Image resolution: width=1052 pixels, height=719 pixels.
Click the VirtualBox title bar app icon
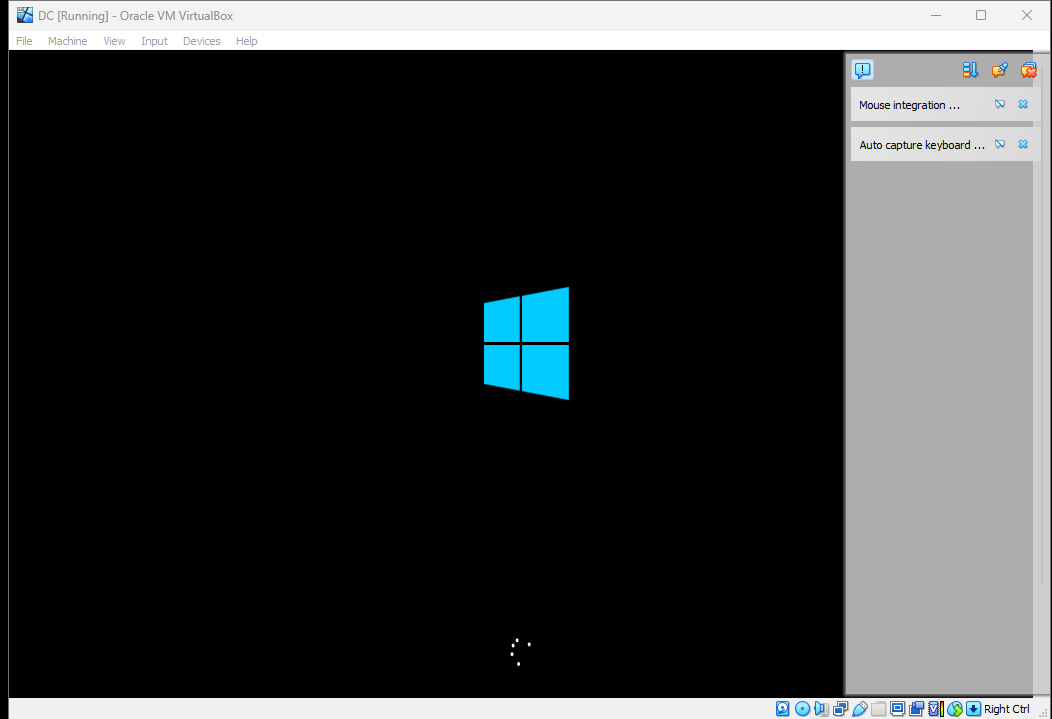tap(25, 15)
